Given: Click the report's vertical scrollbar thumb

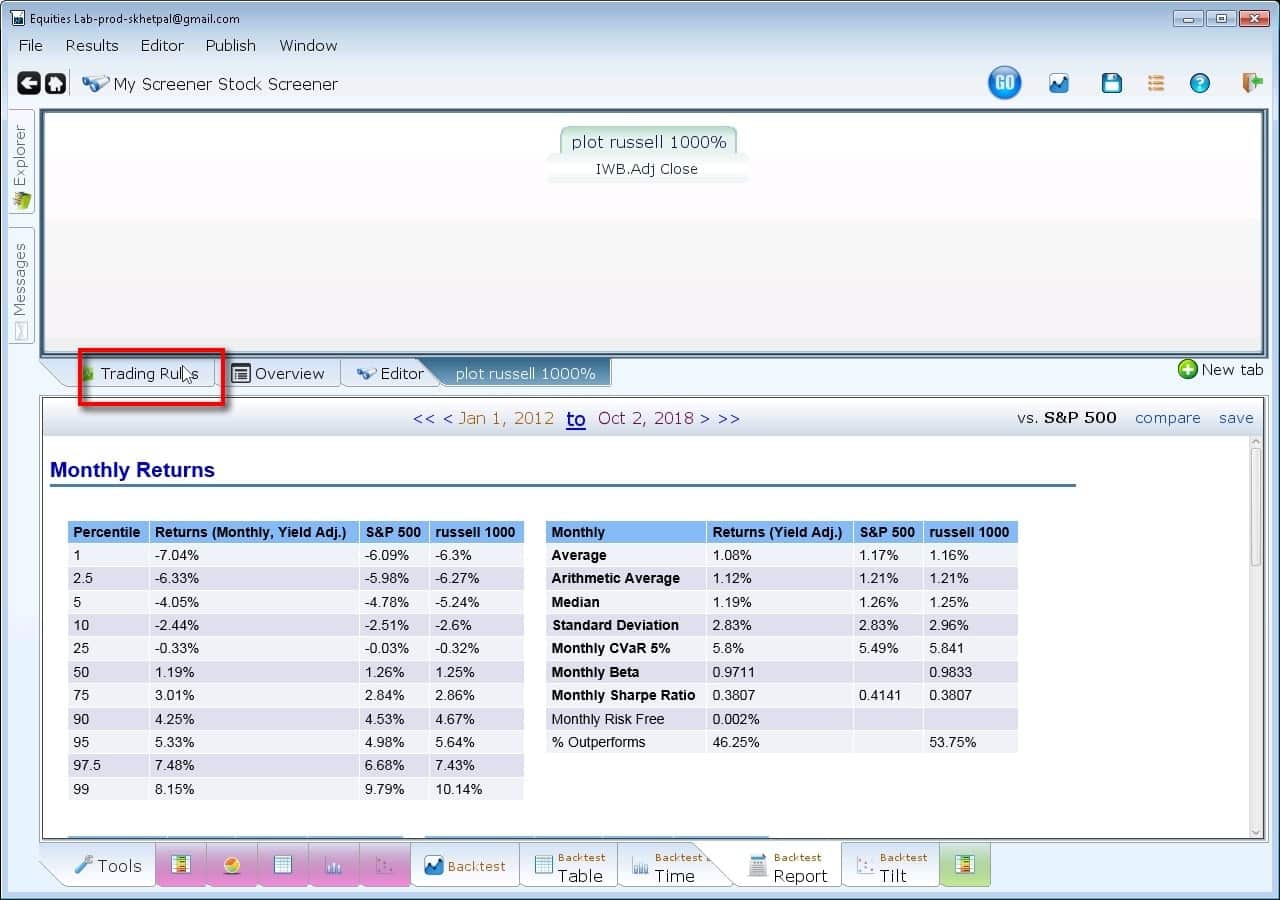Looking at the screenshot, I should click(x=1257, y=506).
